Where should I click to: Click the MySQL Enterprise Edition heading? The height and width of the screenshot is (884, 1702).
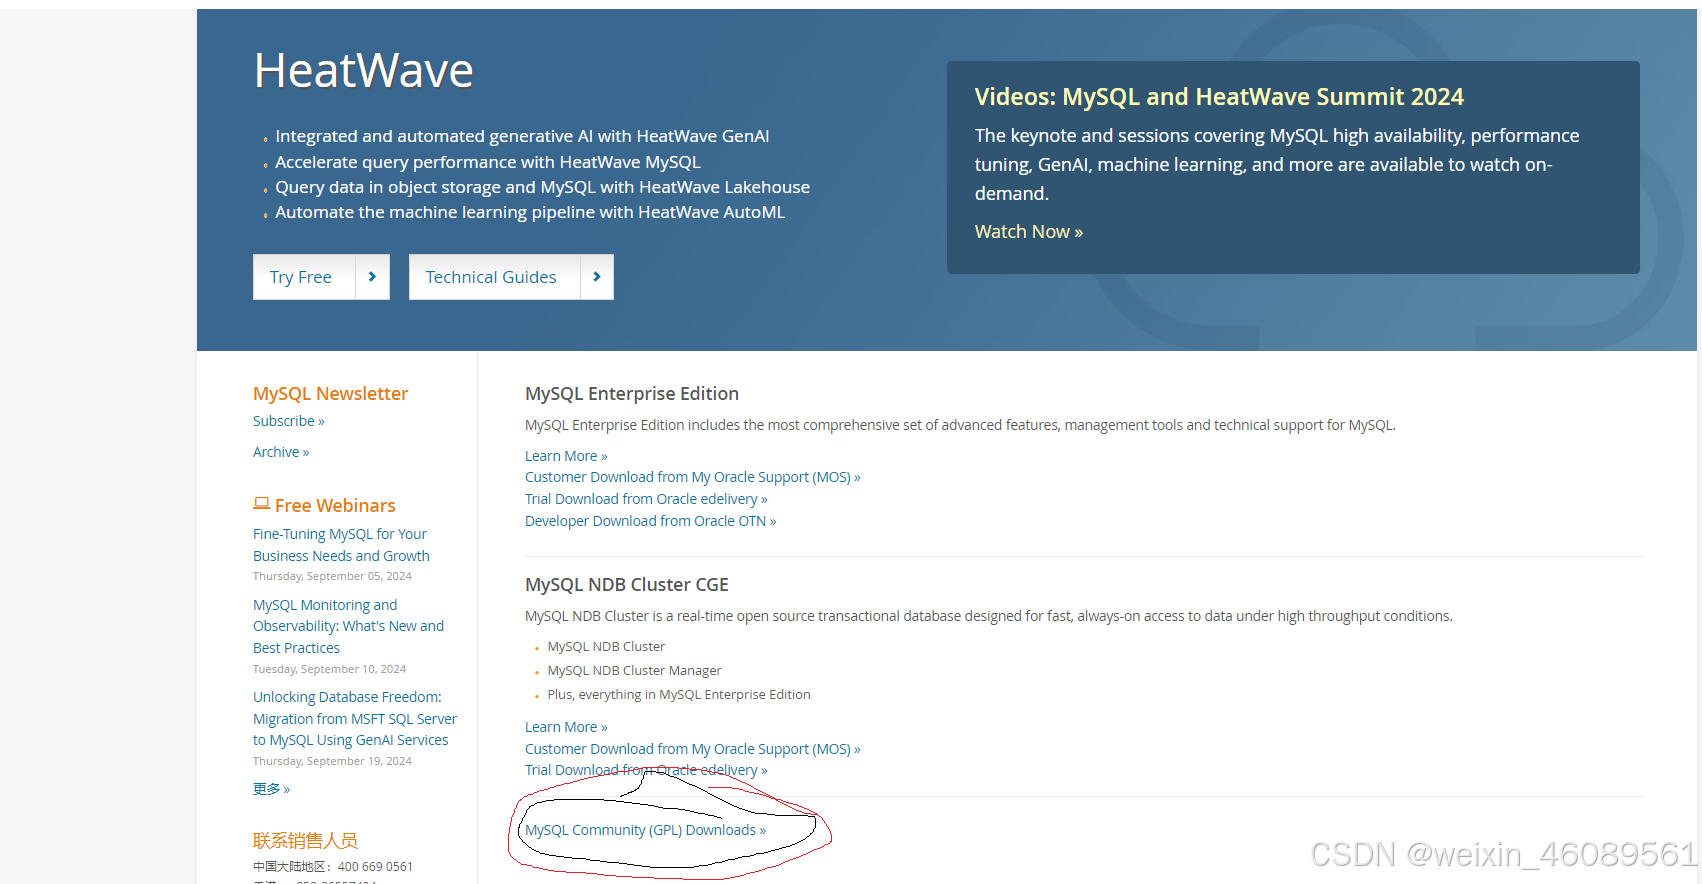(x=632, y=394)
